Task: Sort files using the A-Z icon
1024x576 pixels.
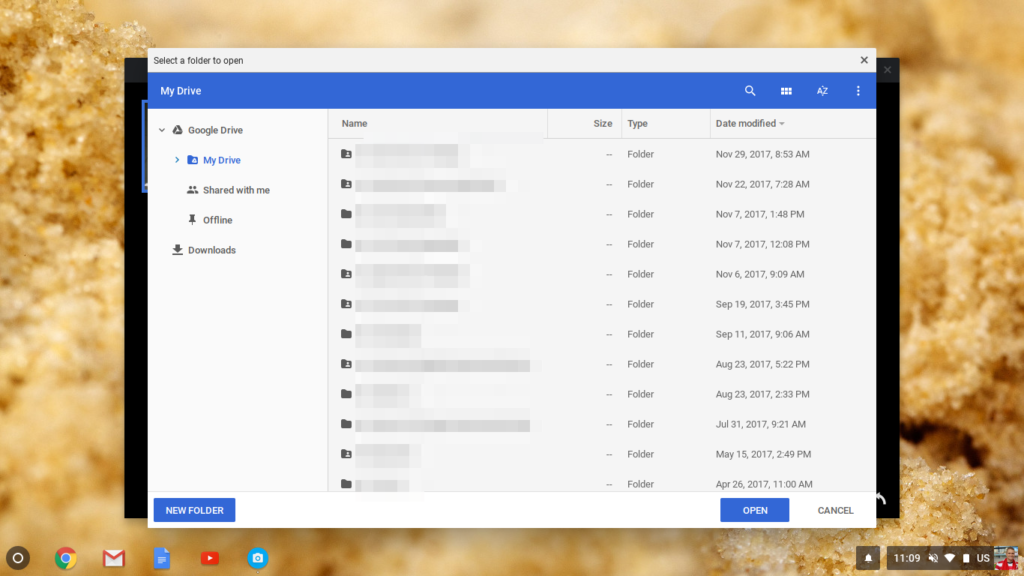Action: click(822, 90)
